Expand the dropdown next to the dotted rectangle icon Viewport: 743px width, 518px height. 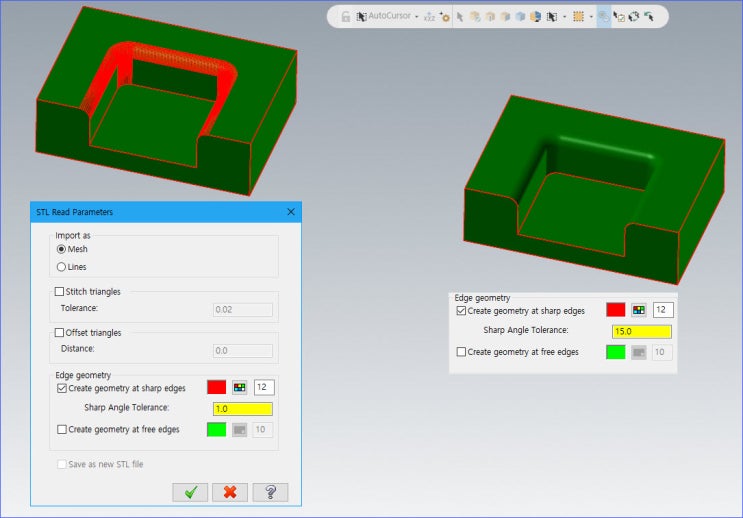[x=591, y=17]
